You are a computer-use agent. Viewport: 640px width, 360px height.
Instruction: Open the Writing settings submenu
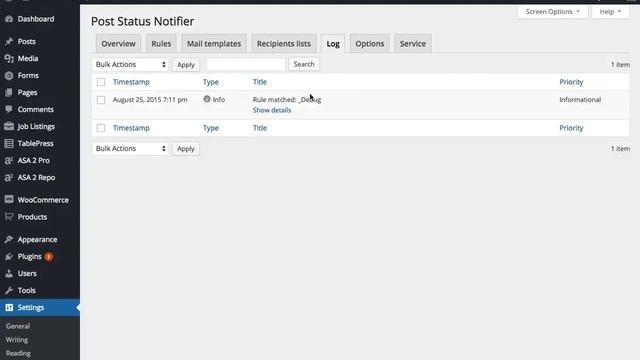(x=17, y=340)
